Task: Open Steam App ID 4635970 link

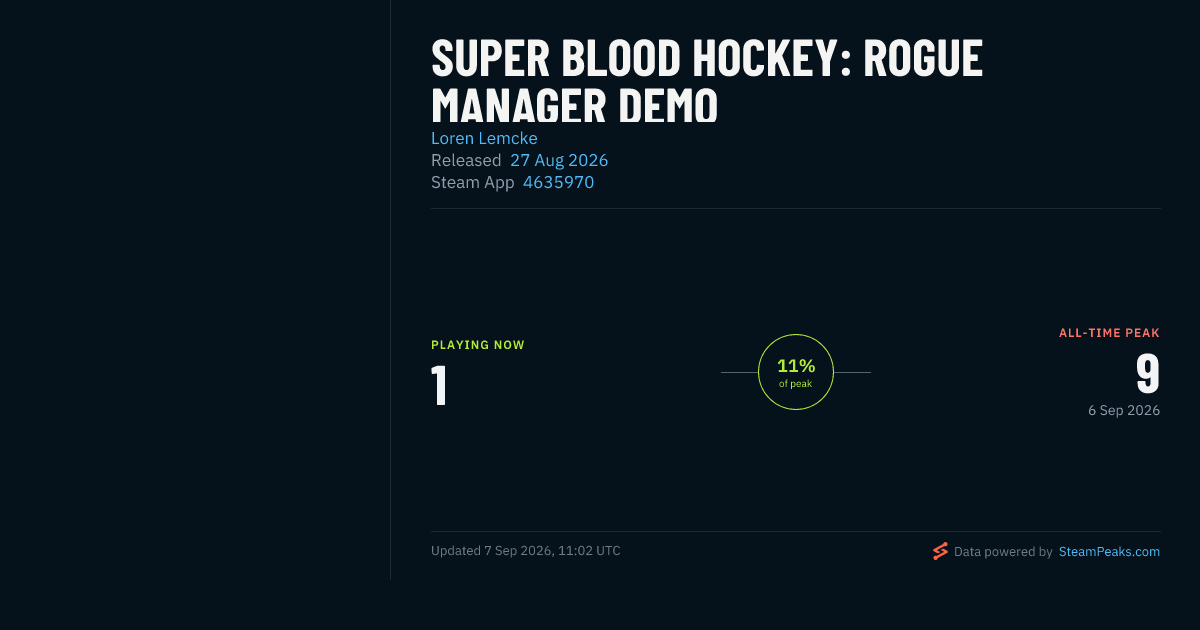Action: pos(558,182)
